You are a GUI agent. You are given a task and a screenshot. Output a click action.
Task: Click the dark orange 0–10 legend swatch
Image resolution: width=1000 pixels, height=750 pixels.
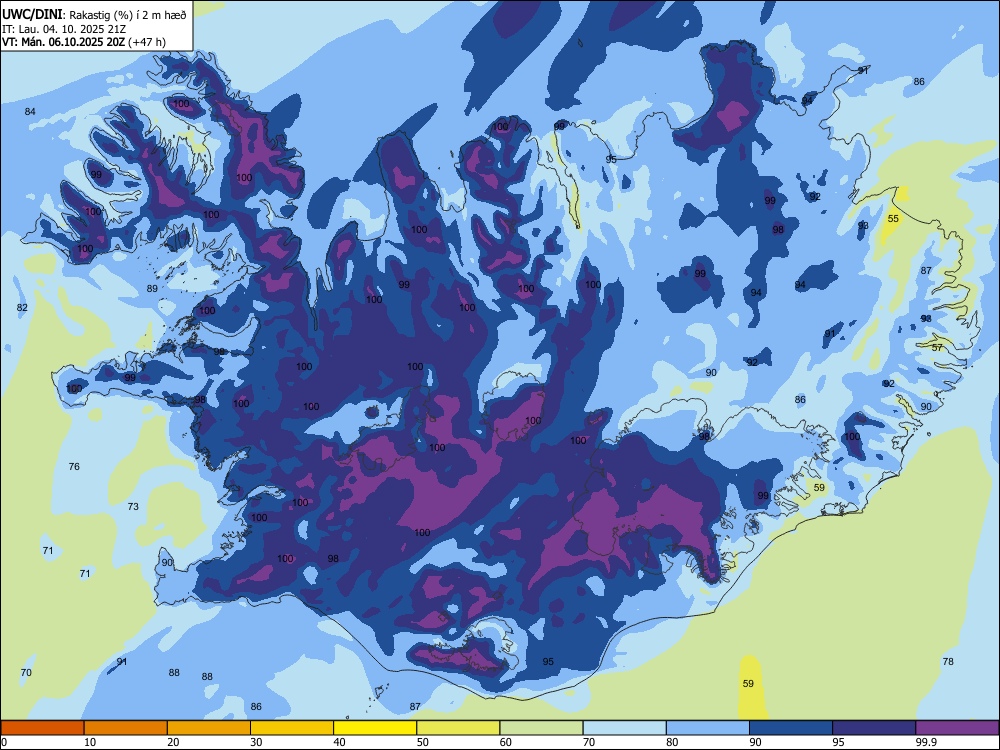(x=42, y=728)
